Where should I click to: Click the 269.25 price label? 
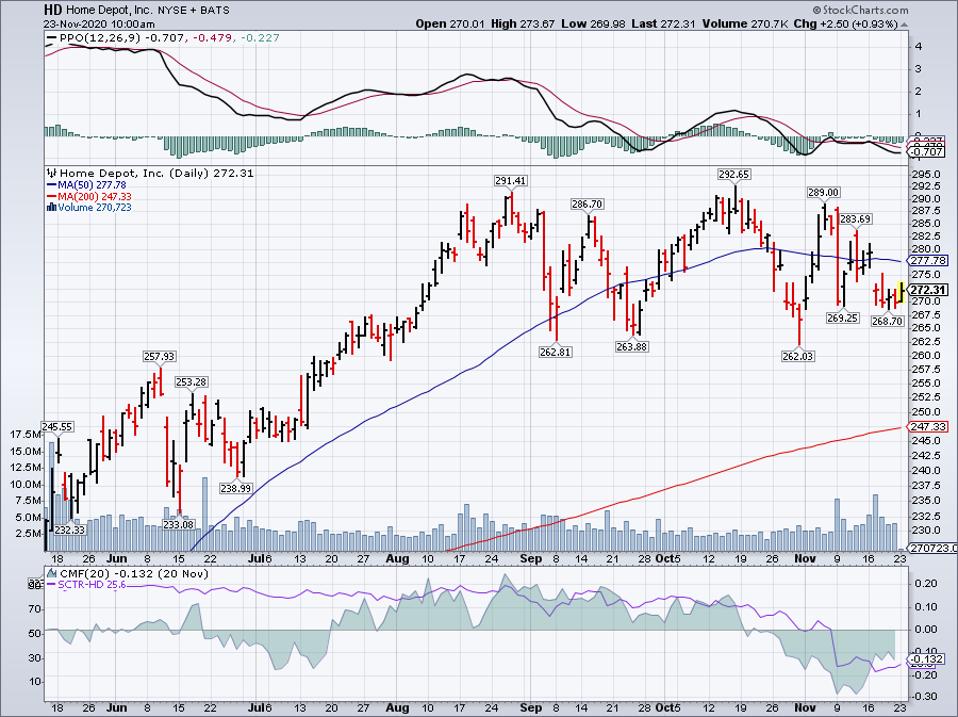(843, 318)
